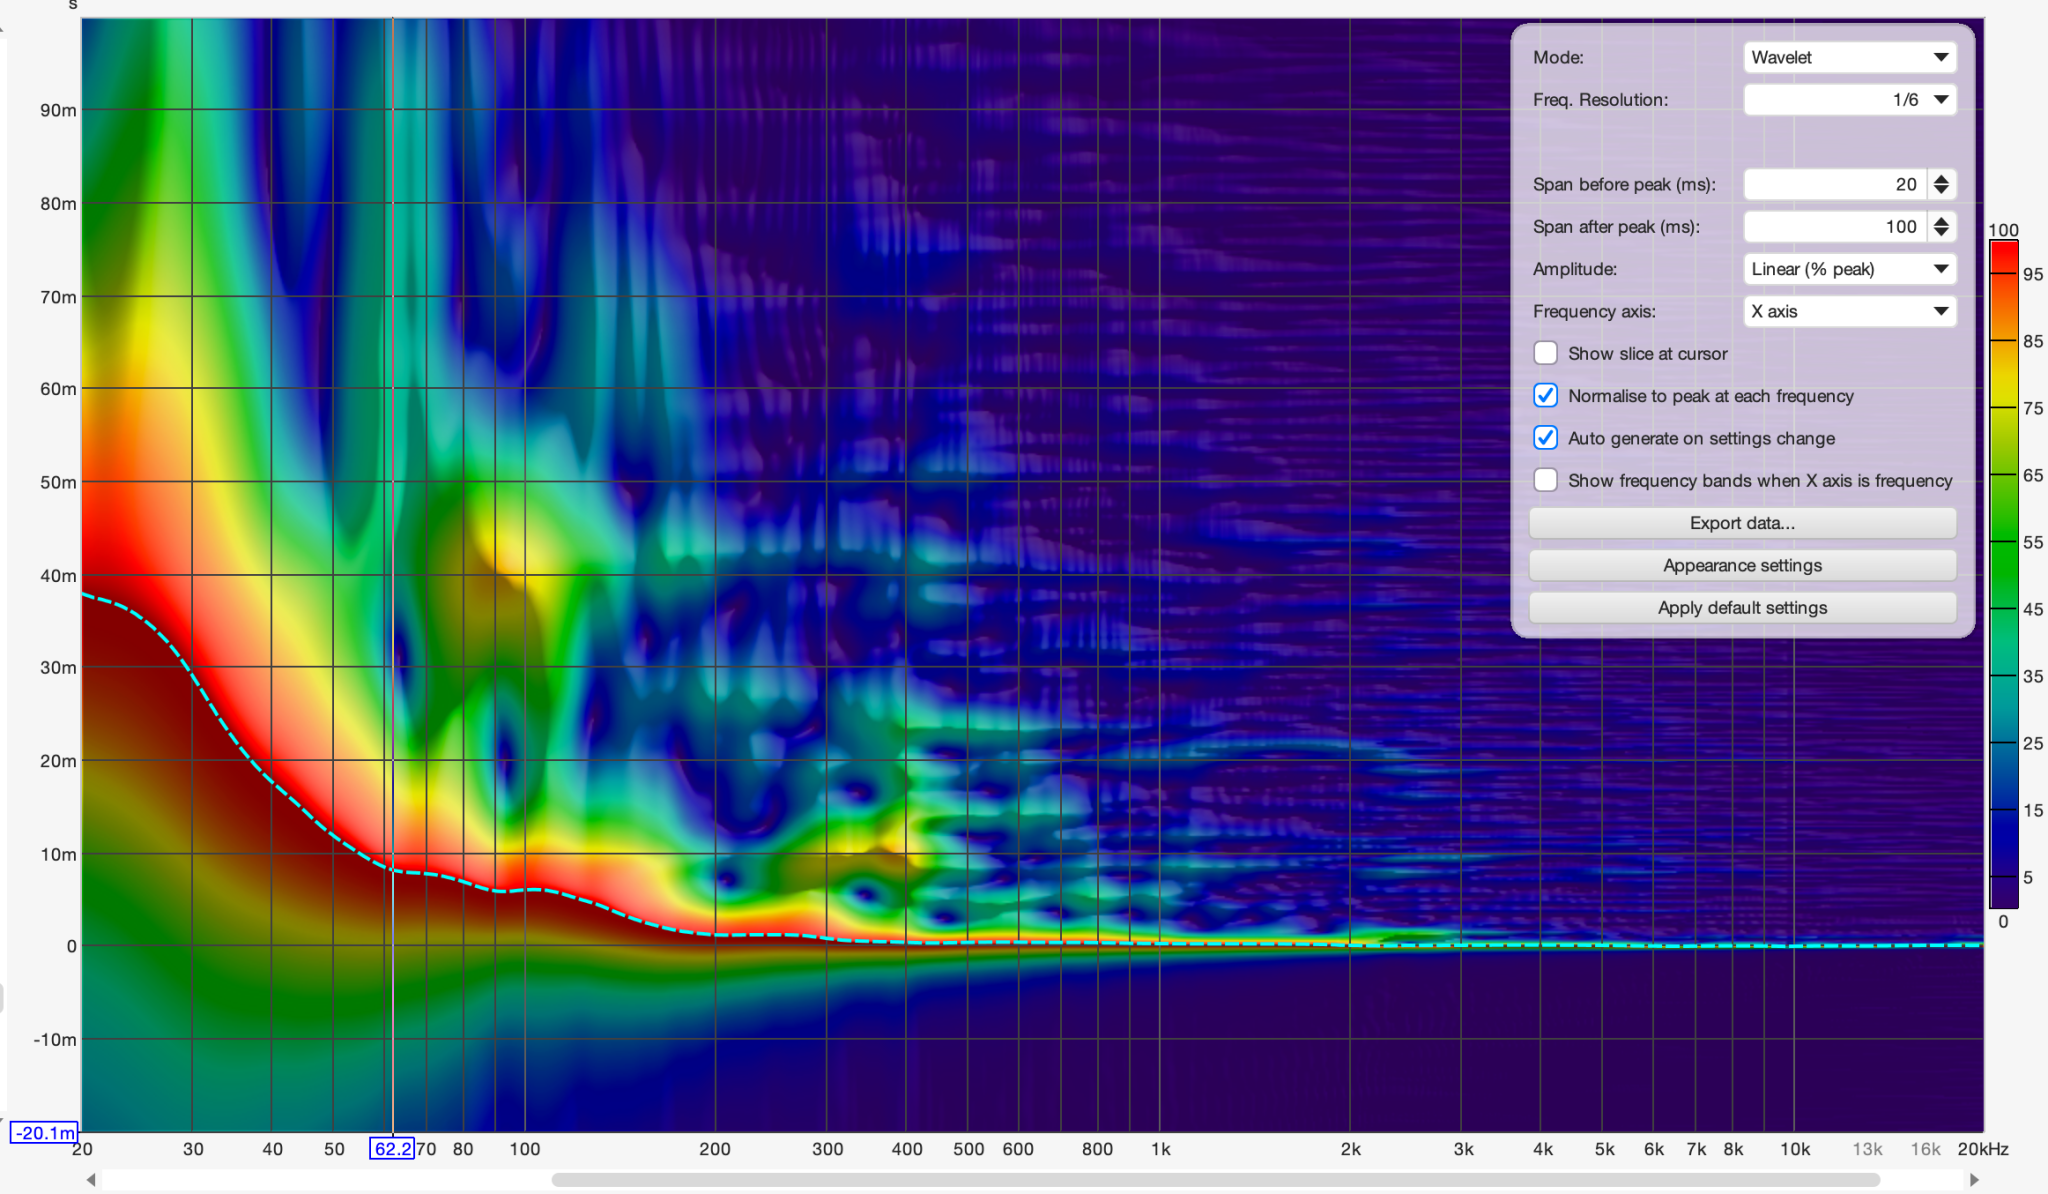Click the 50m time axis label
This screenshot has width=2048, height=1194.
click(x=58, y=482)
